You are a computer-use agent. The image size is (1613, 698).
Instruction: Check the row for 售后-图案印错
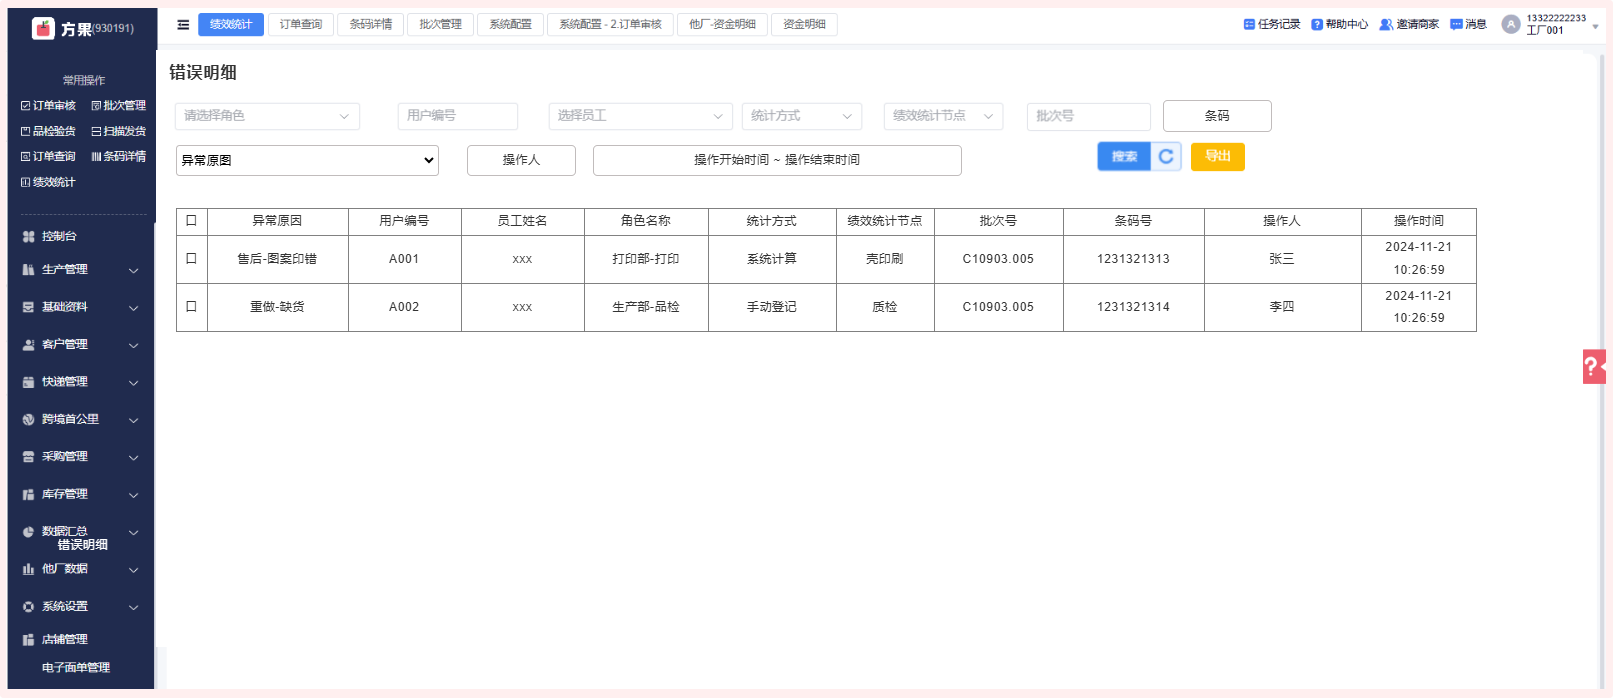191,259
